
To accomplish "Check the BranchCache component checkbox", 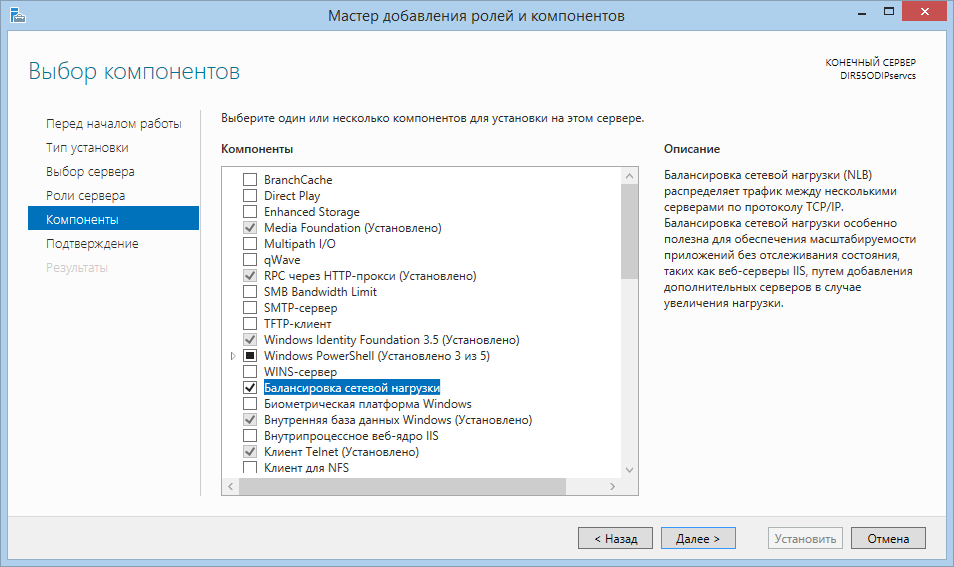I will [x=250, y=180].
